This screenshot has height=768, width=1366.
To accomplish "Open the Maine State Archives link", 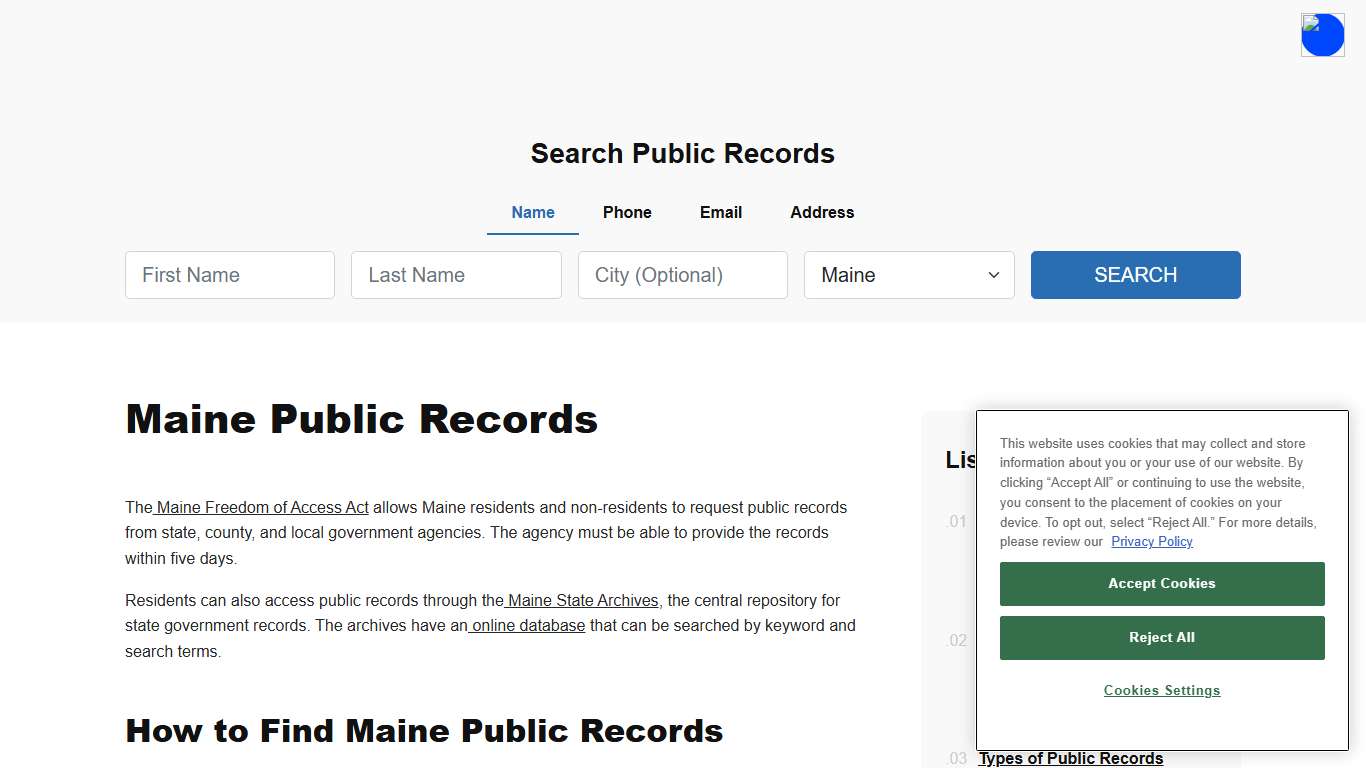I will (581, 600).
